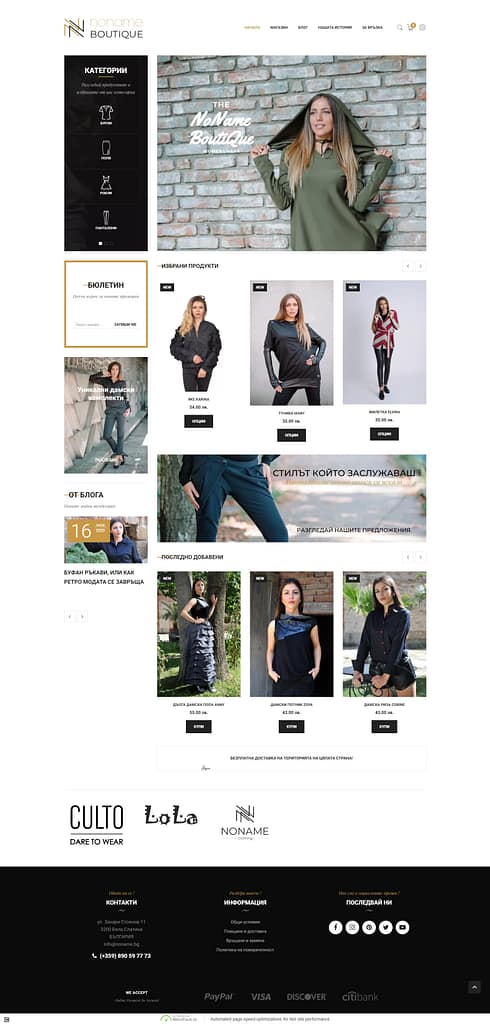Open the Instagram footer icon

352,927
